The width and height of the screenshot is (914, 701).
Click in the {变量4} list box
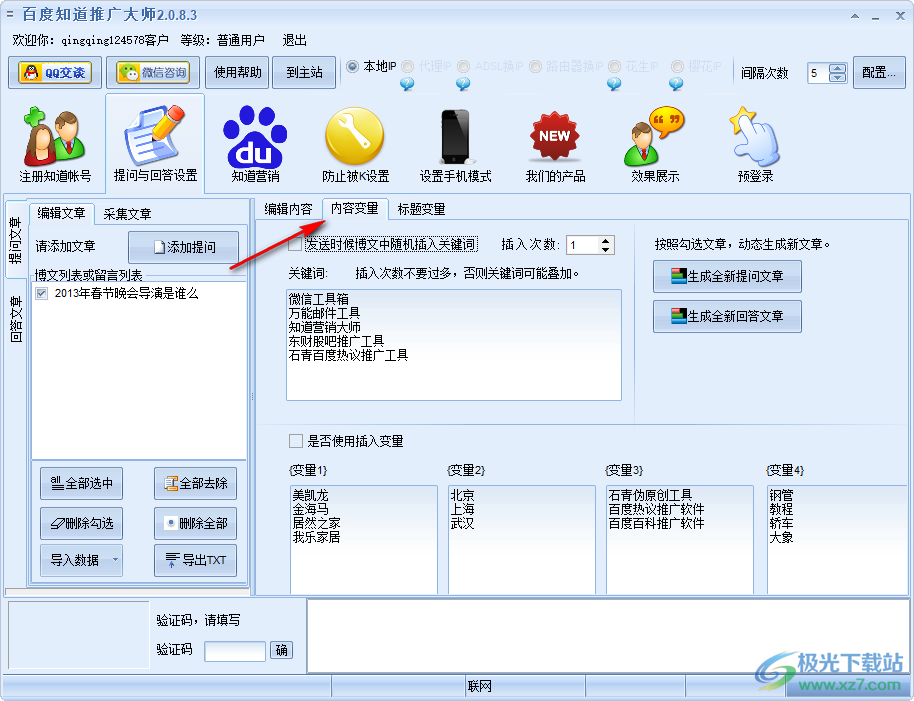pyautogui.click(x=838, y=540)
